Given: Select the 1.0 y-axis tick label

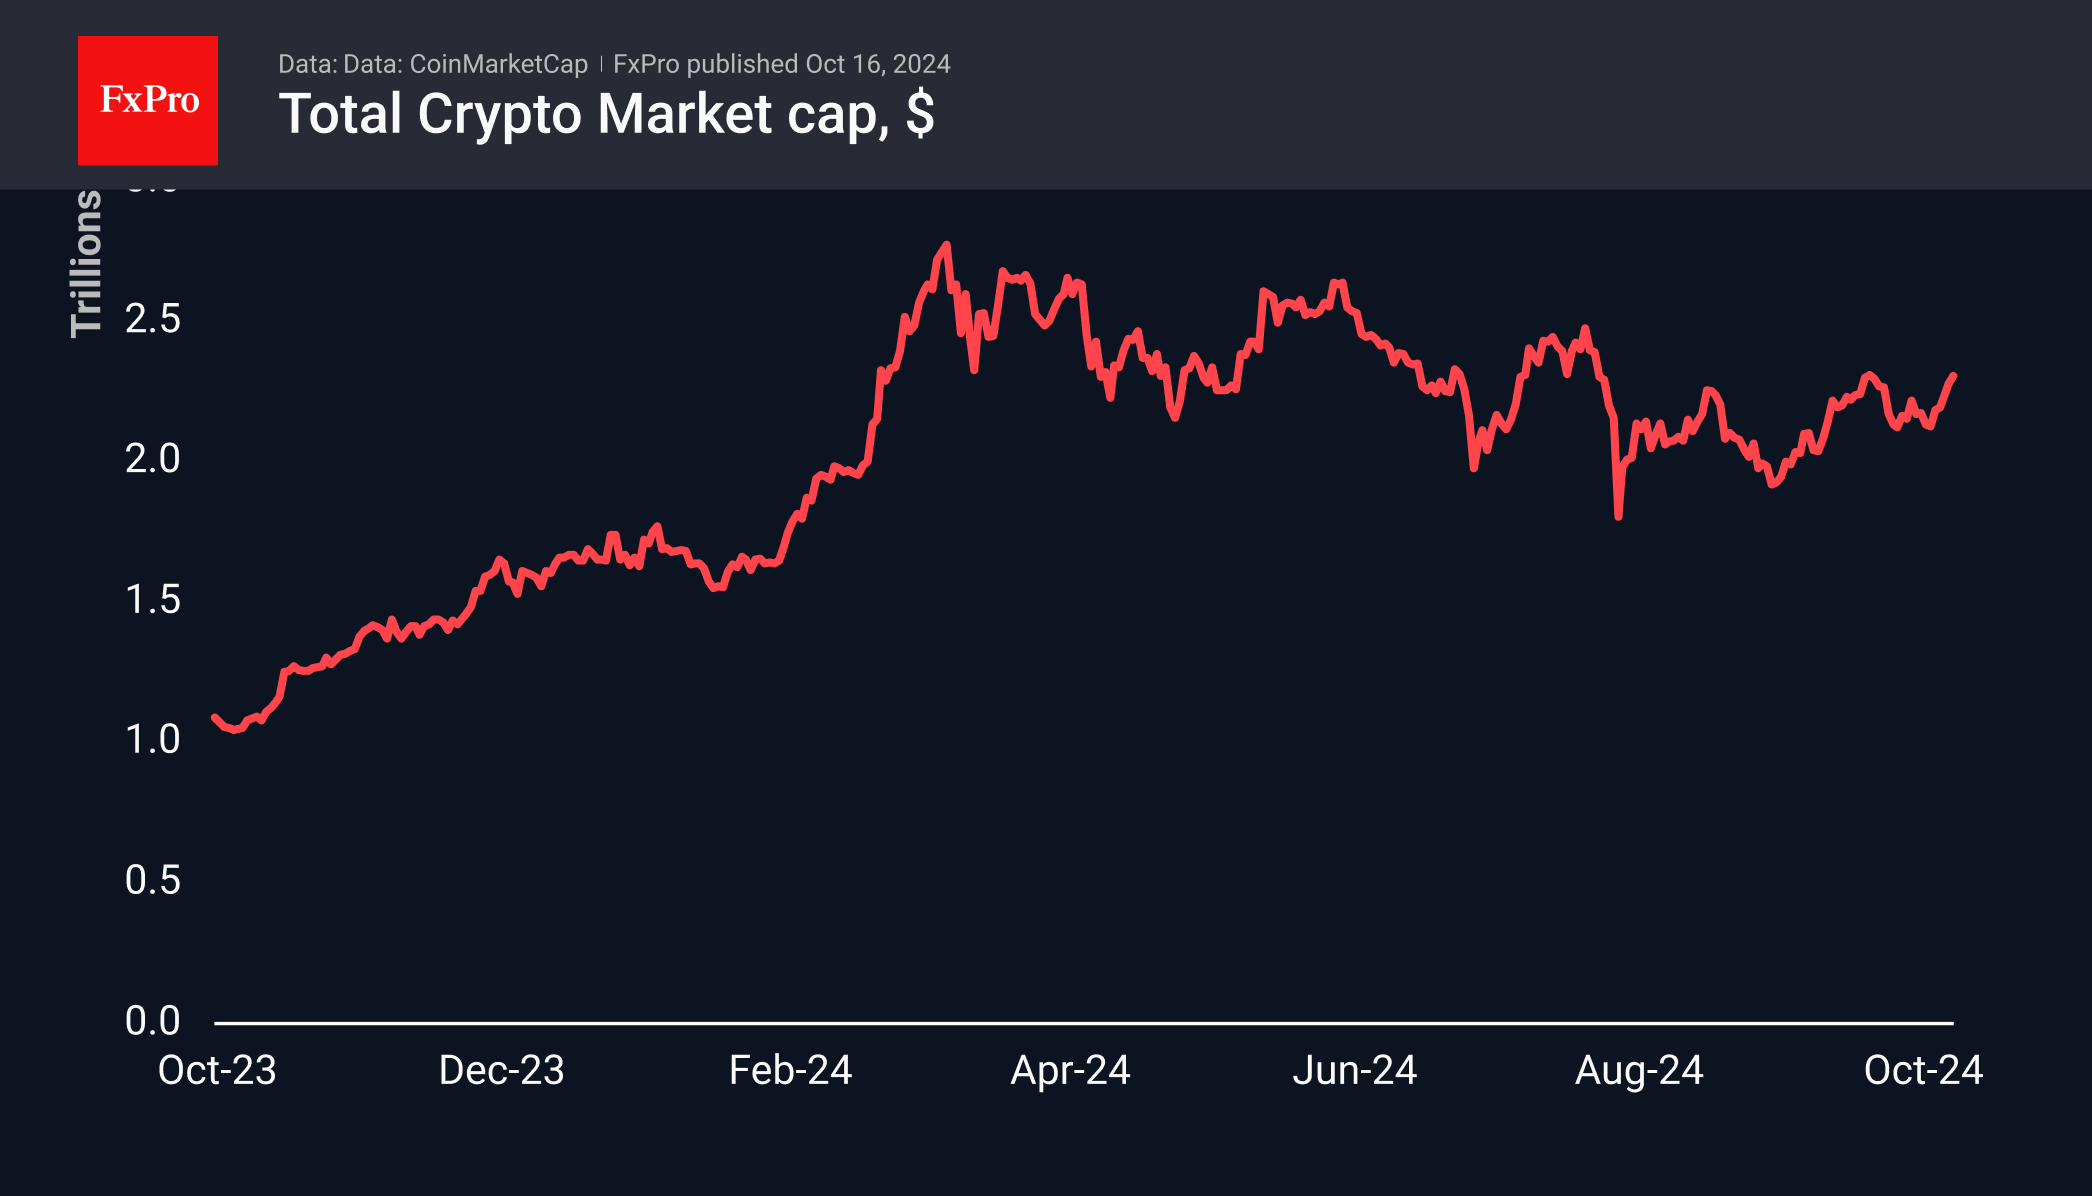Looking at the screenshot, I should pyautogui.click(x=153, y=740).
